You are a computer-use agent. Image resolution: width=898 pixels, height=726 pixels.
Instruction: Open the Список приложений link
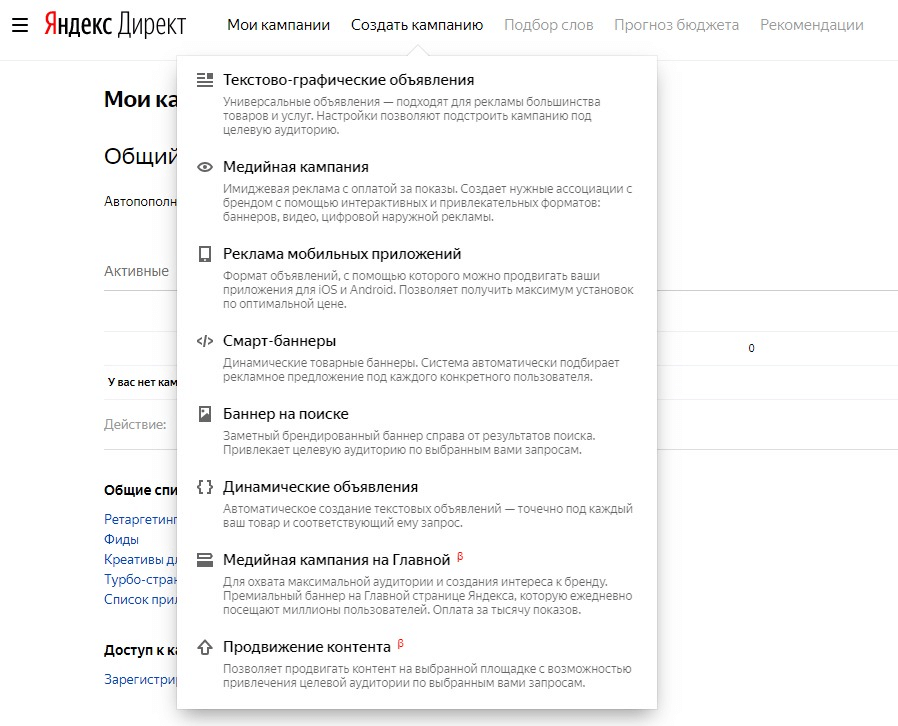[x=140, y=599]
